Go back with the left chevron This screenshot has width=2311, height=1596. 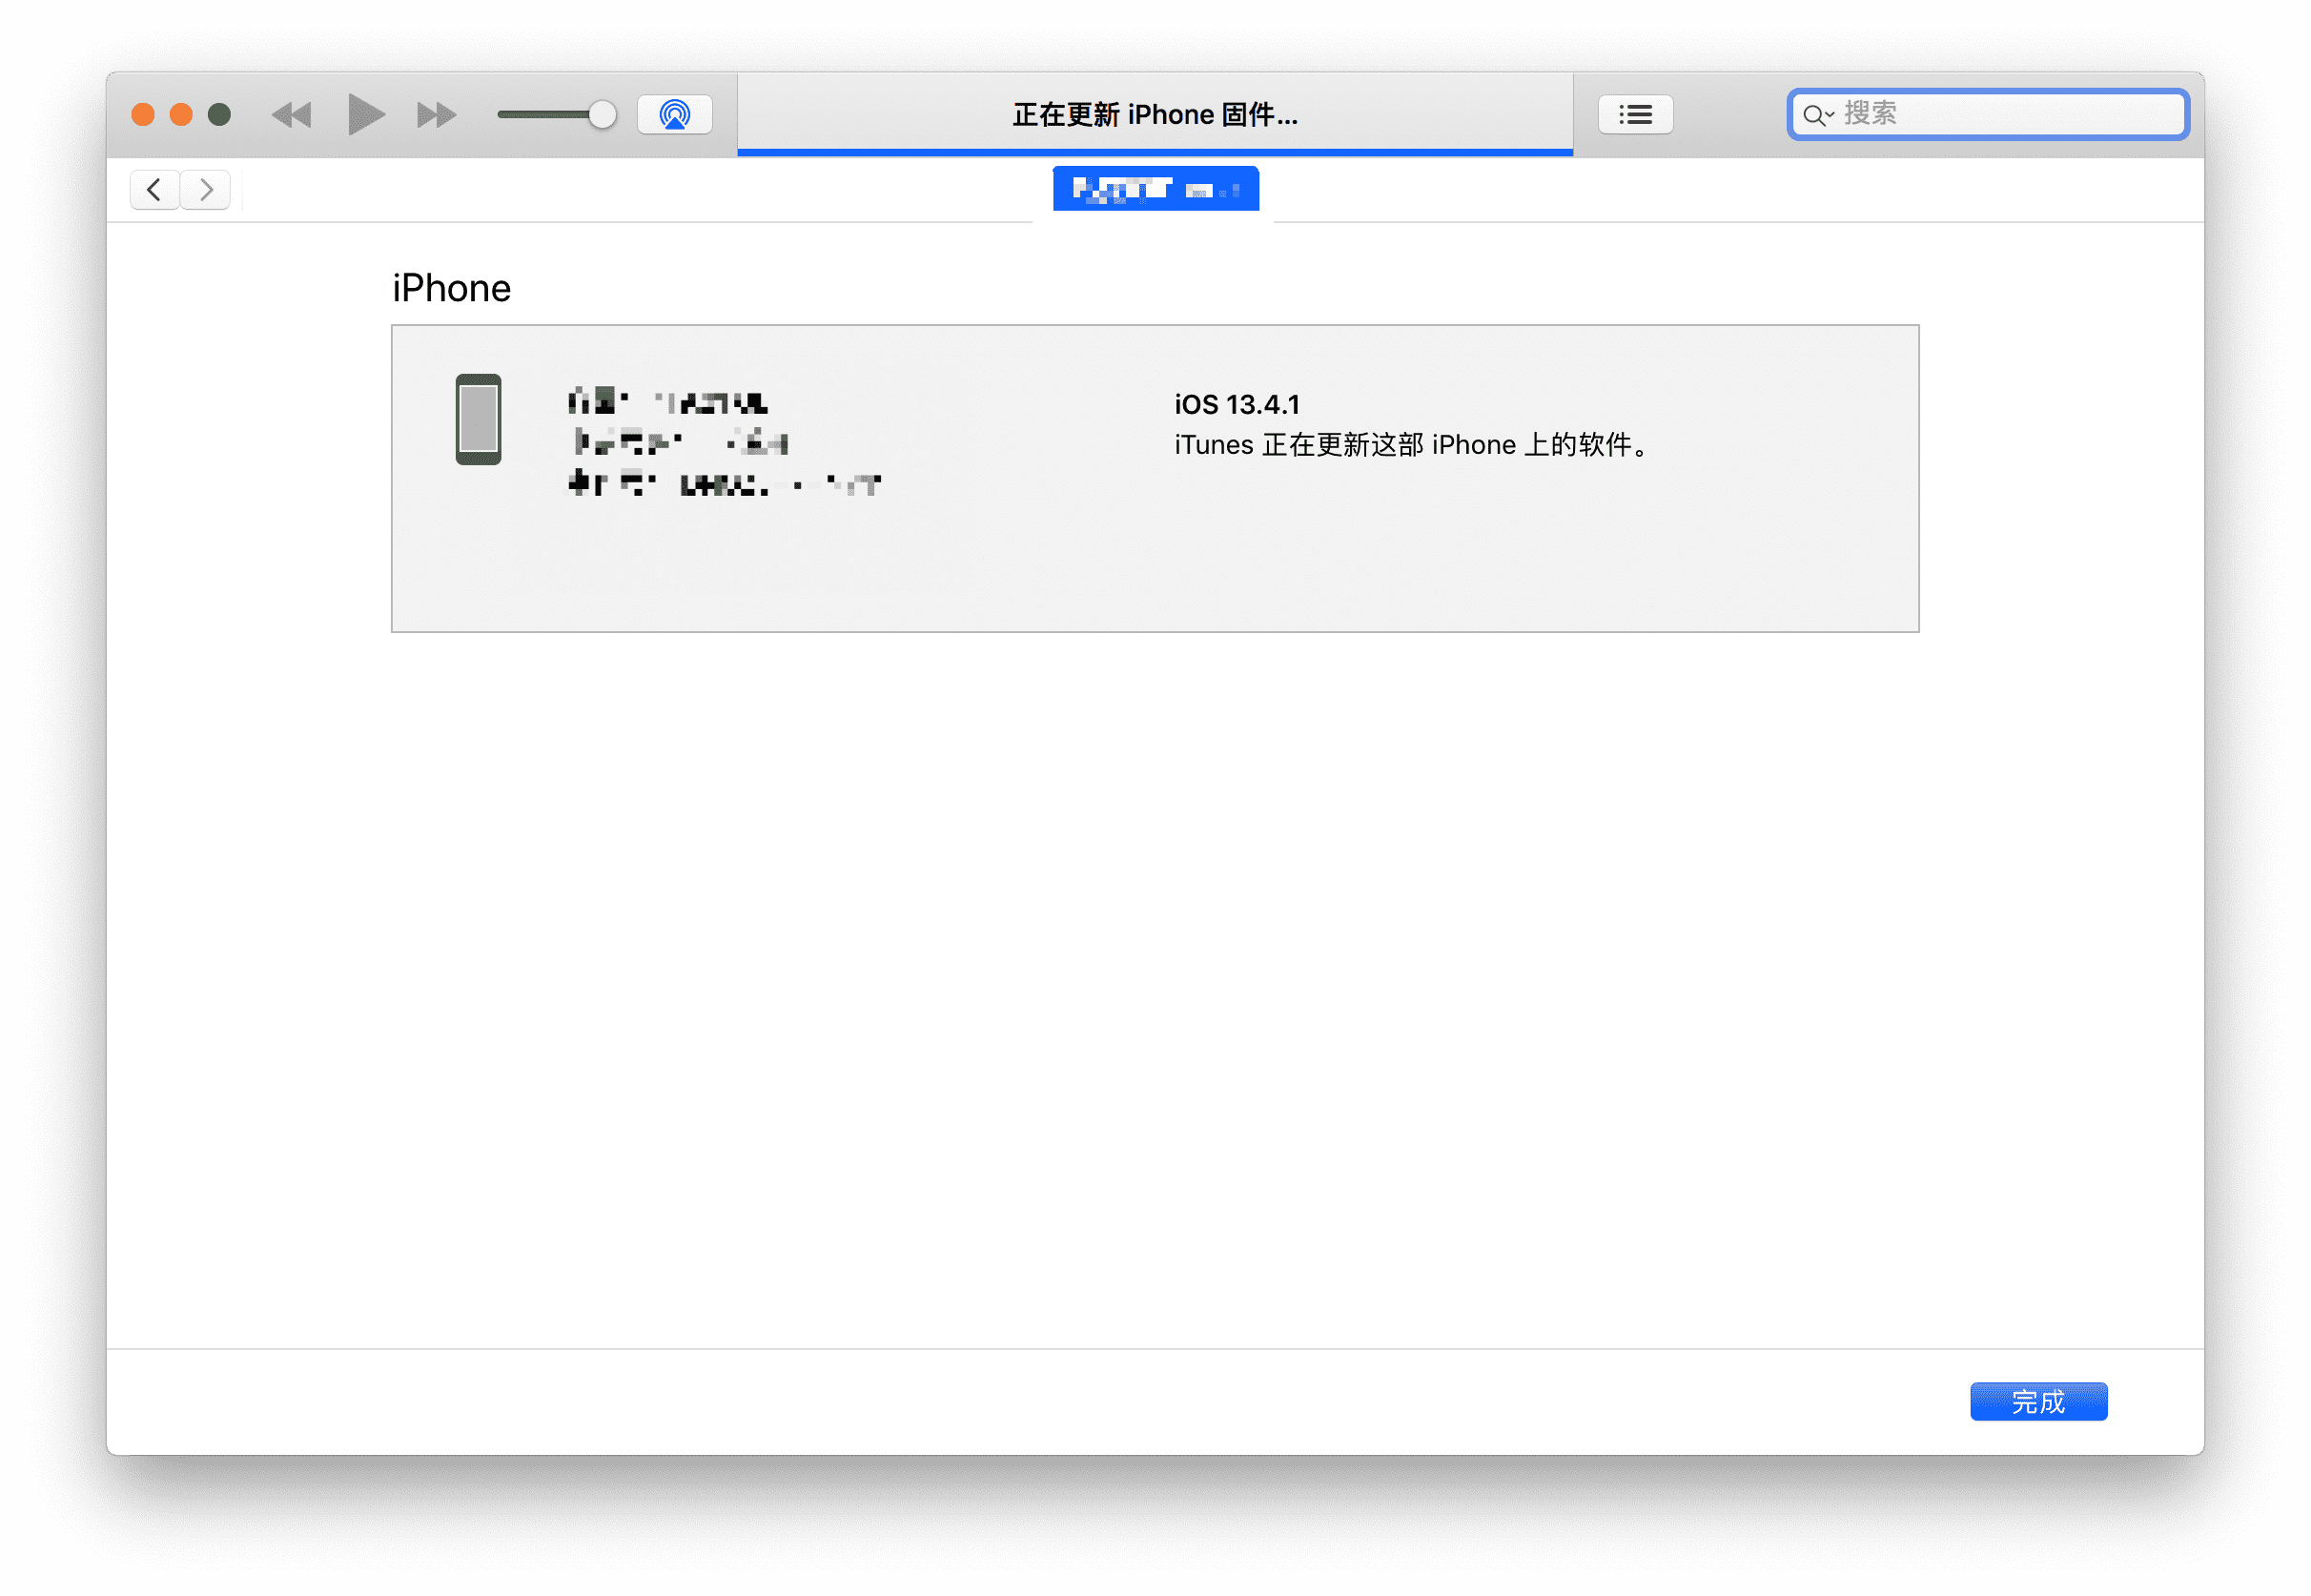[154, 190]
